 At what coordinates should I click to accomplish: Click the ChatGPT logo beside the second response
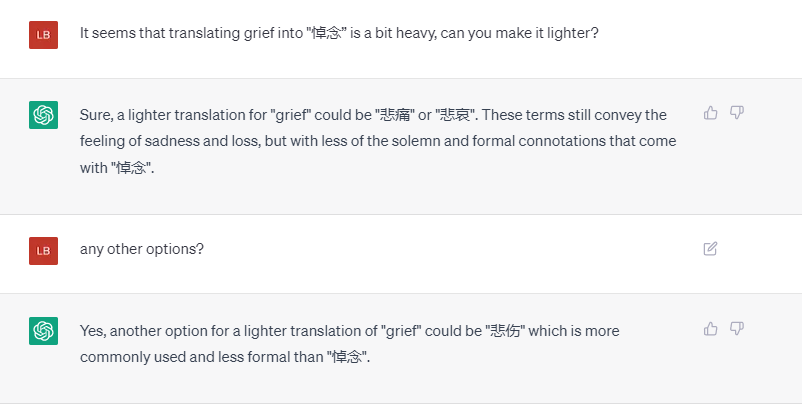tap(43, 331)
